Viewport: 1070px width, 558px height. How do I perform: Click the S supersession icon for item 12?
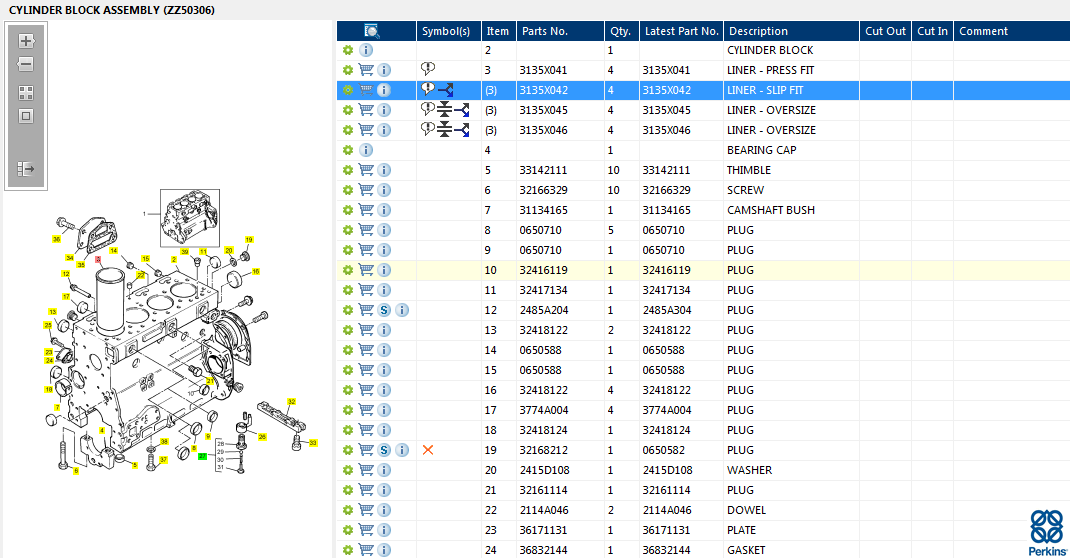(x=384, y=310)
